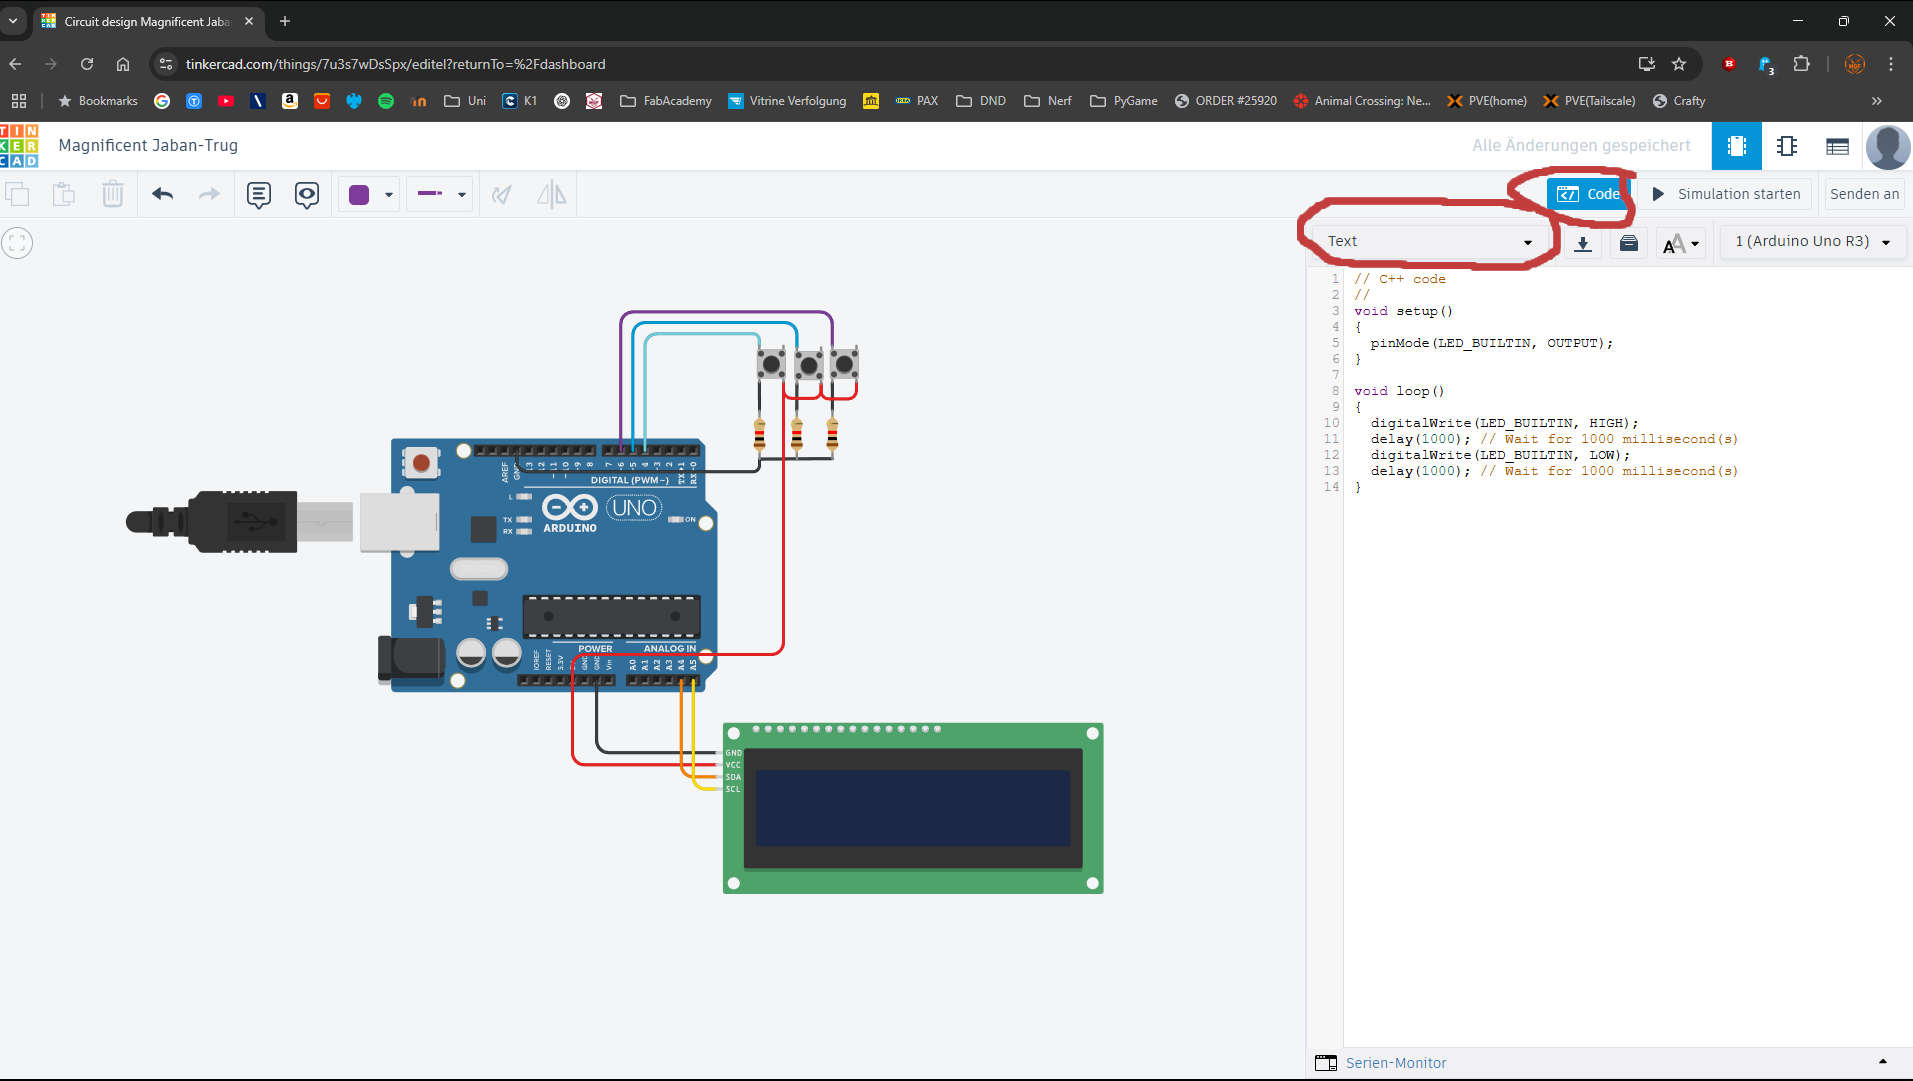This screenshot has height=1081, width=1913.
Task: Open the Crafty bookmark
Action: 1679,101
